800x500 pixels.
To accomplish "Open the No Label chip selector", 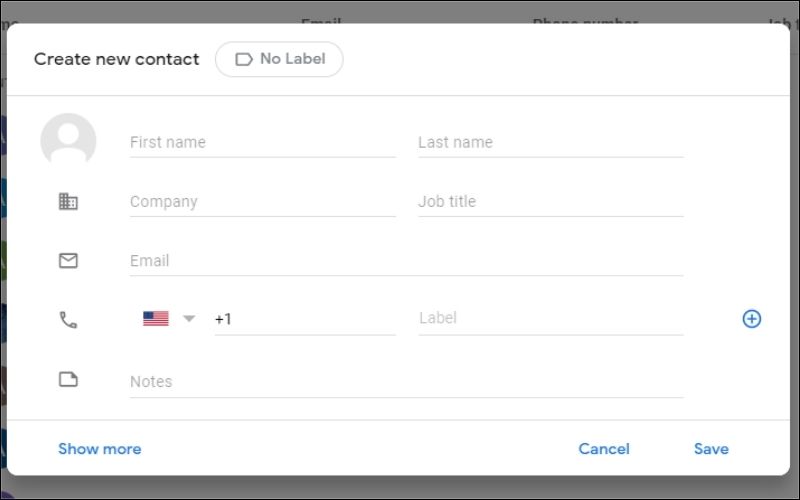I will coord(279,59).
